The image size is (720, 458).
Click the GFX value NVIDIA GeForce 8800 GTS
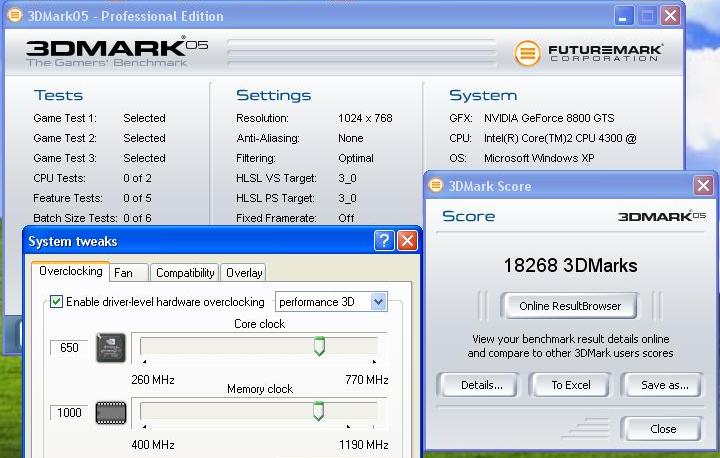click(549, 118)
